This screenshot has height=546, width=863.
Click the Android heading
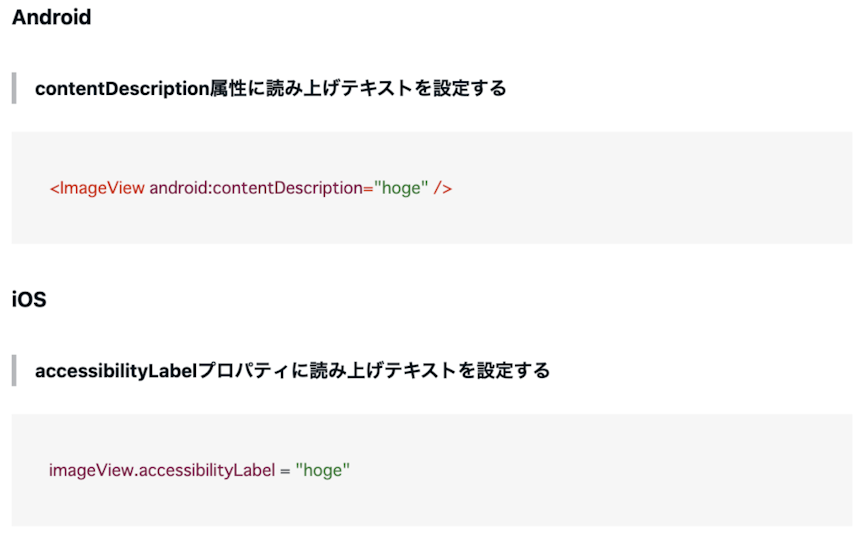[x=52, y=17]
